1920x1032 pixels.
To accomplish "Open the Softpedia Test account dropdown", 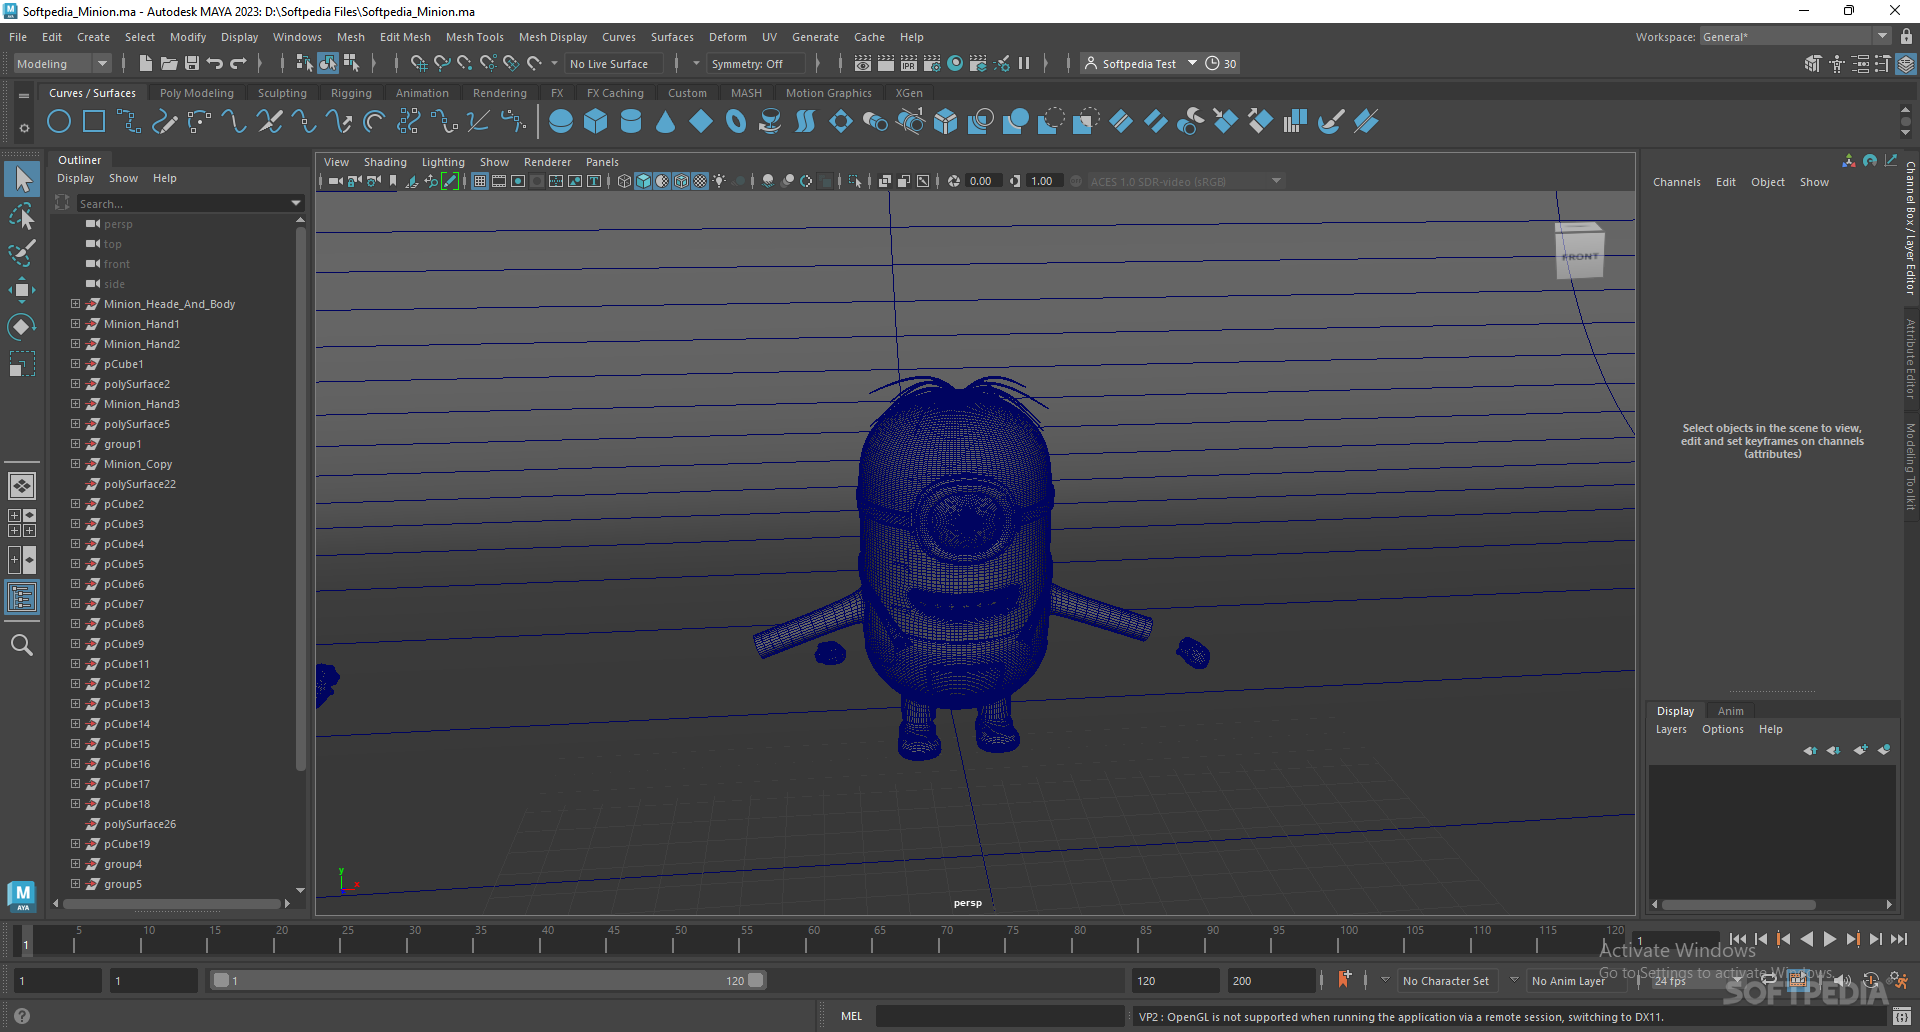I will click(x=1141, y=63).
